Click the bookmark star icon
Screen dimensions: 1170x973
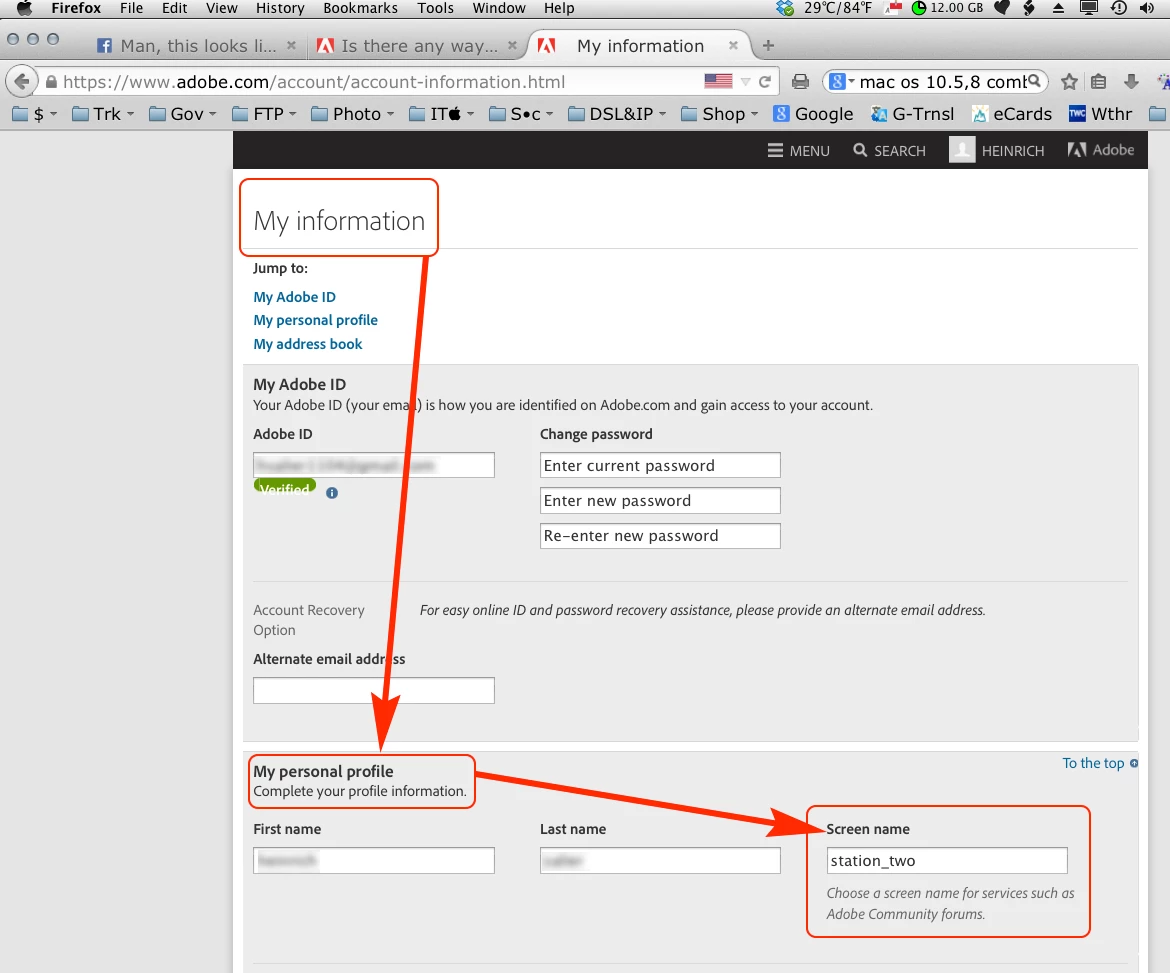coord(1069,81)
